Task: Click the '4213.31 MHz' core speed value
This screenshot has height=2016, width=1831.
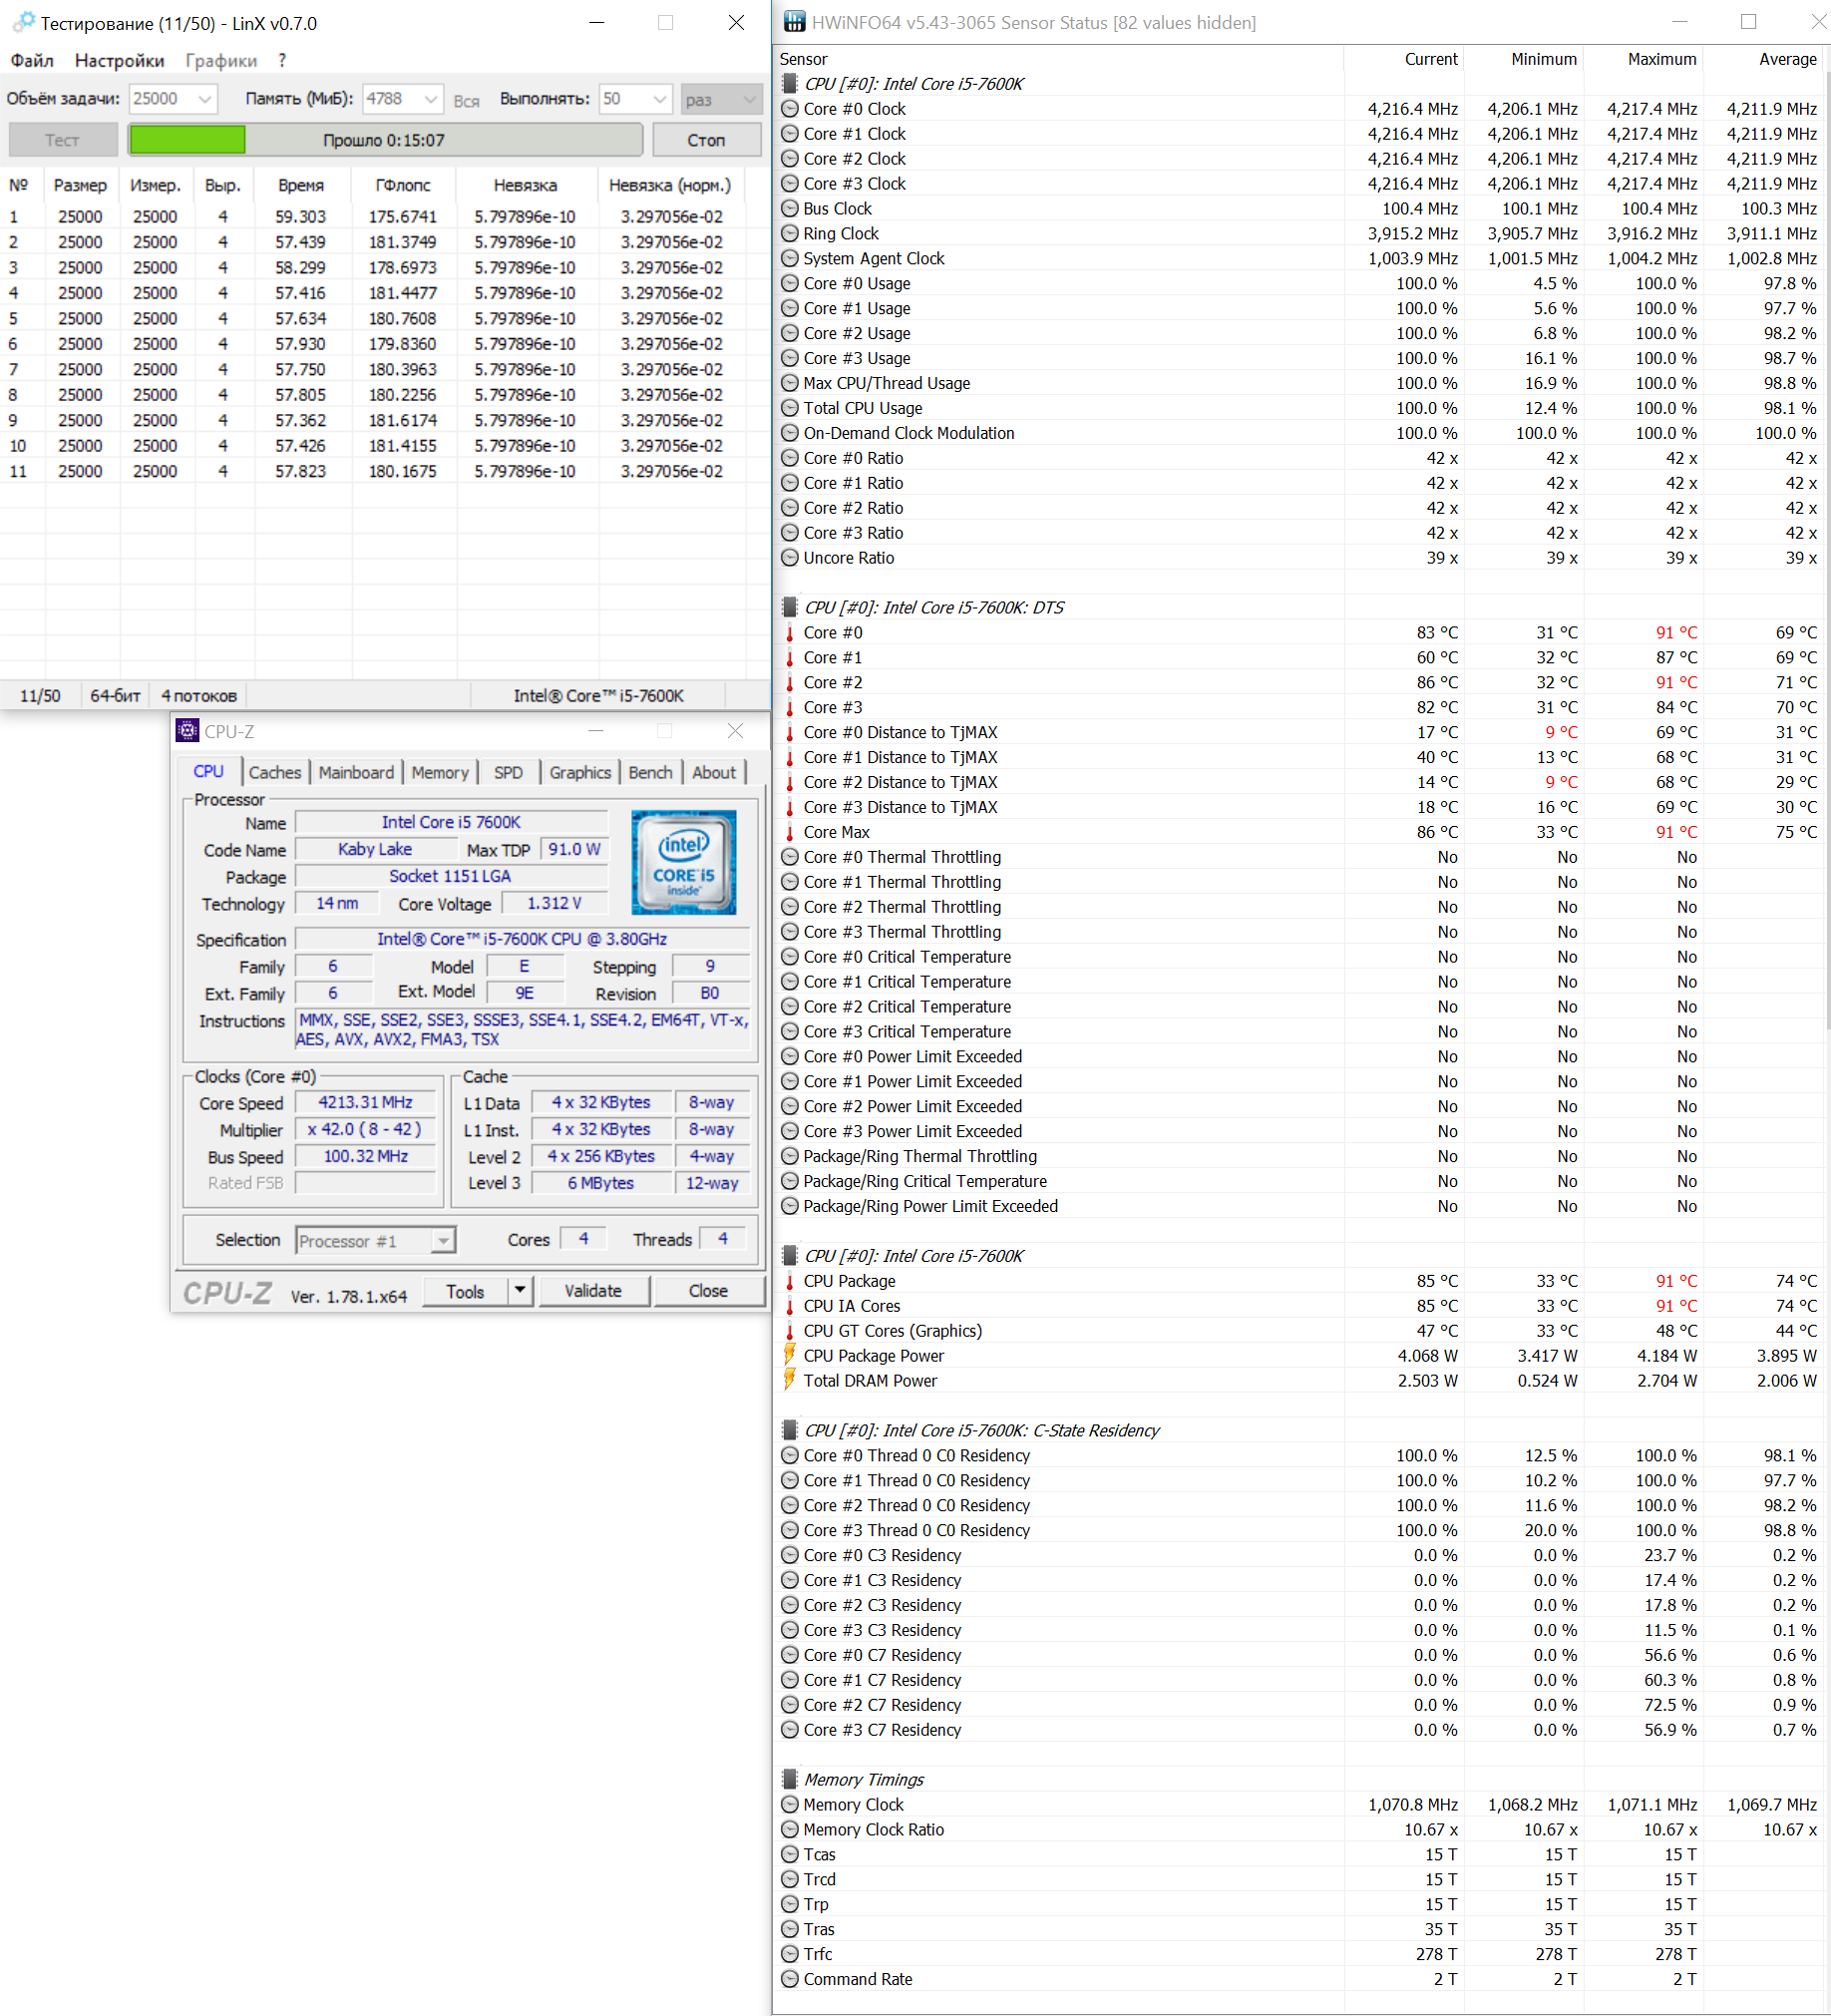Action: (366, 1102)
